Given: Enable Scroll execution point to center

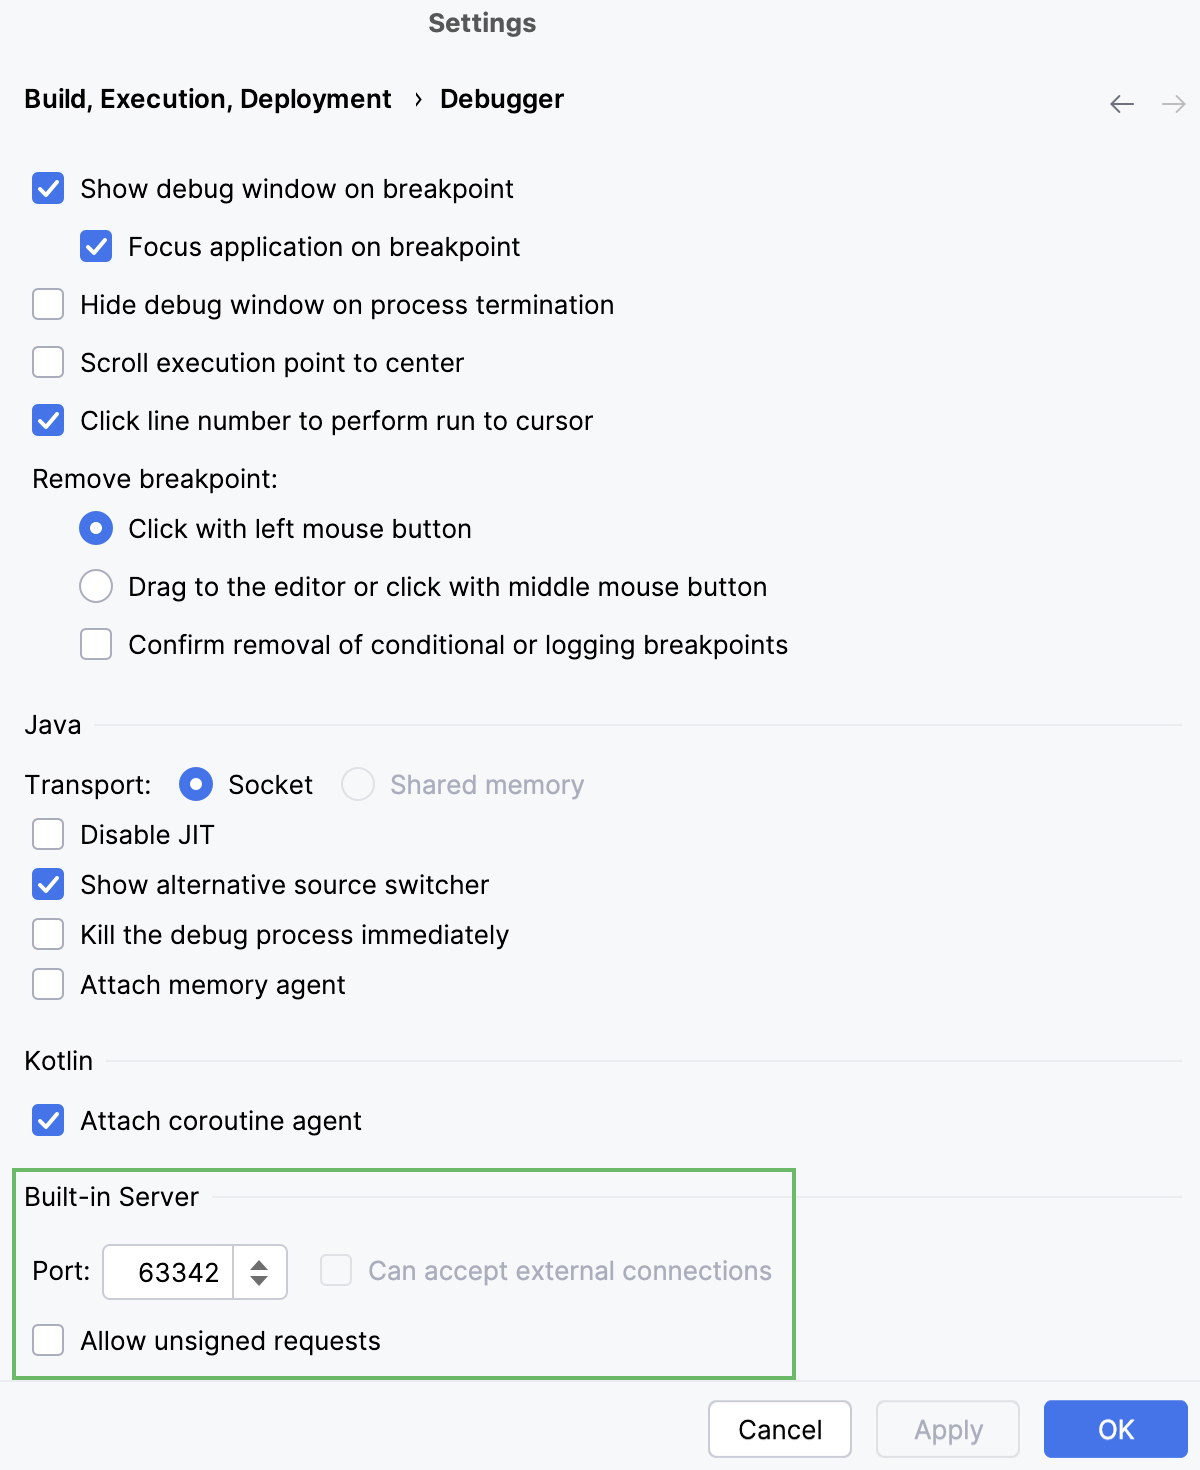Looking at the screenshot, I should pyautogui.click(x=47, y=362).
